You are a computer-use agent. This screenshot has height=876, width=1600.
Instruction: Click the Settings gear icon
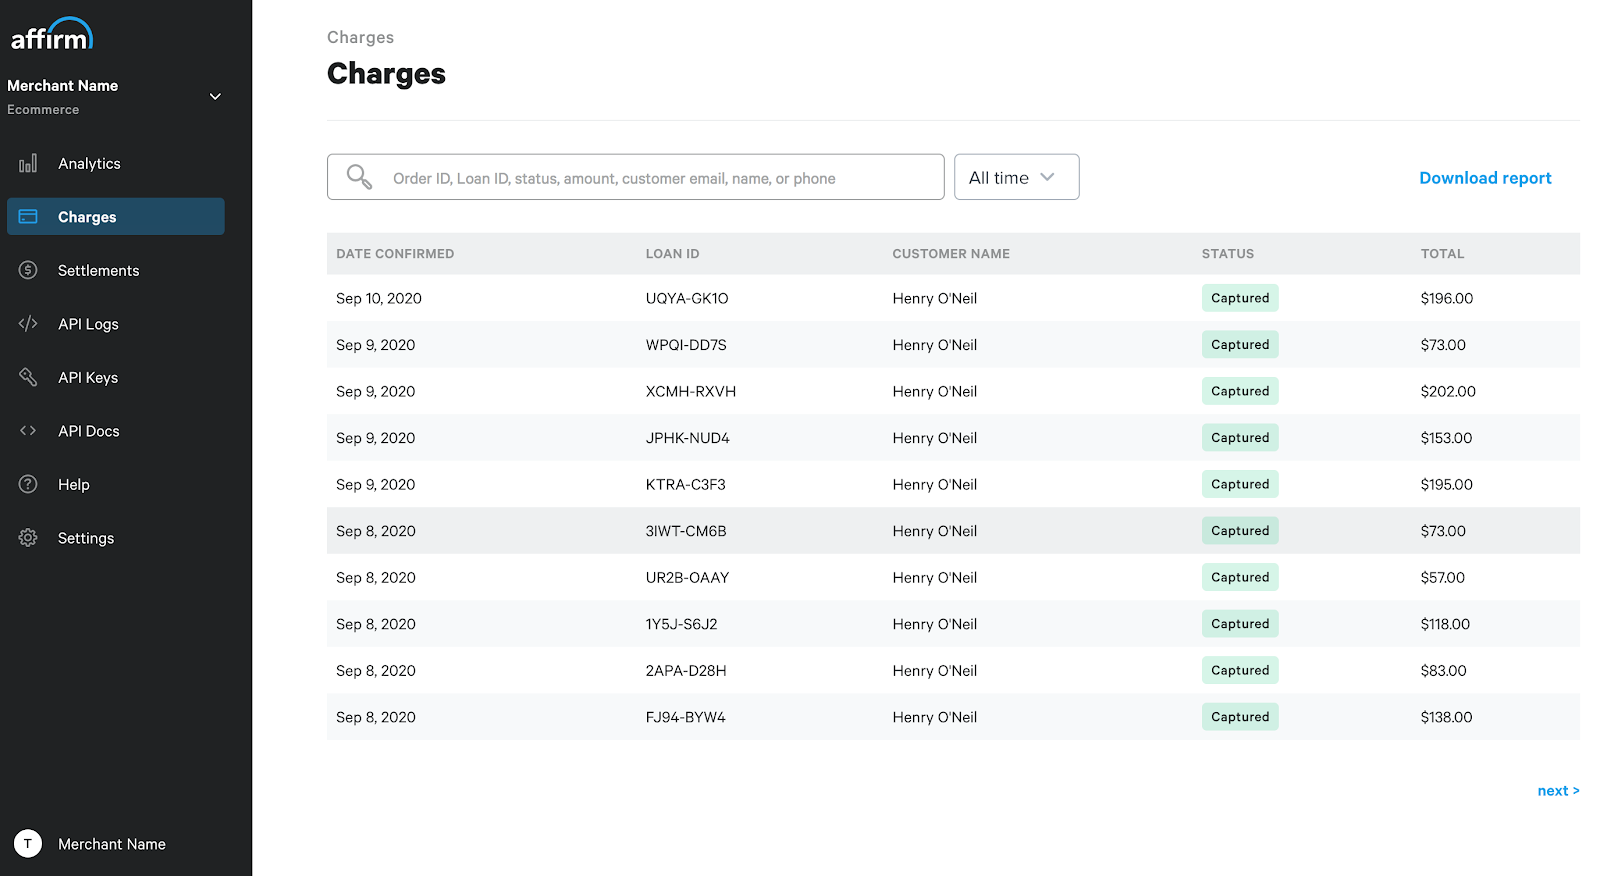28,537
